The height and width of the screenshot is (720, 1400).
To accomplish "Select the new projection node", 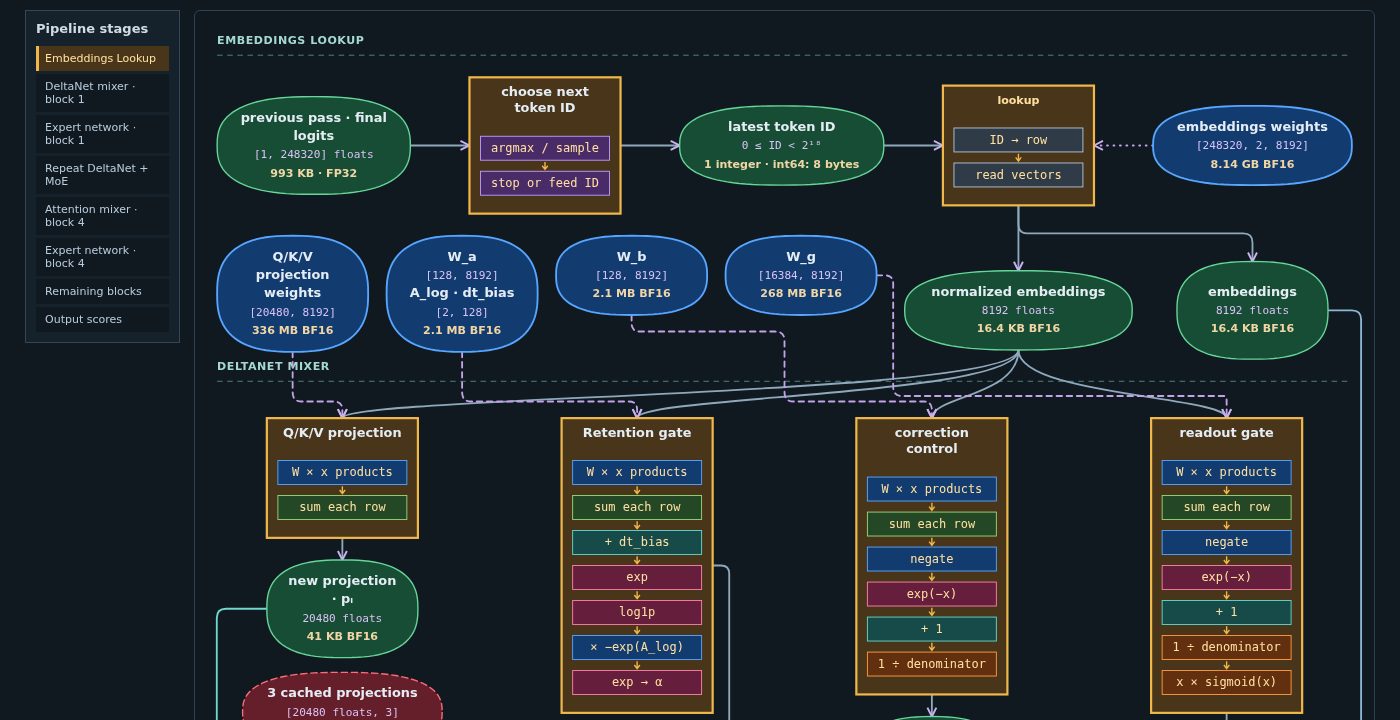I will click(x=342, y=609).
